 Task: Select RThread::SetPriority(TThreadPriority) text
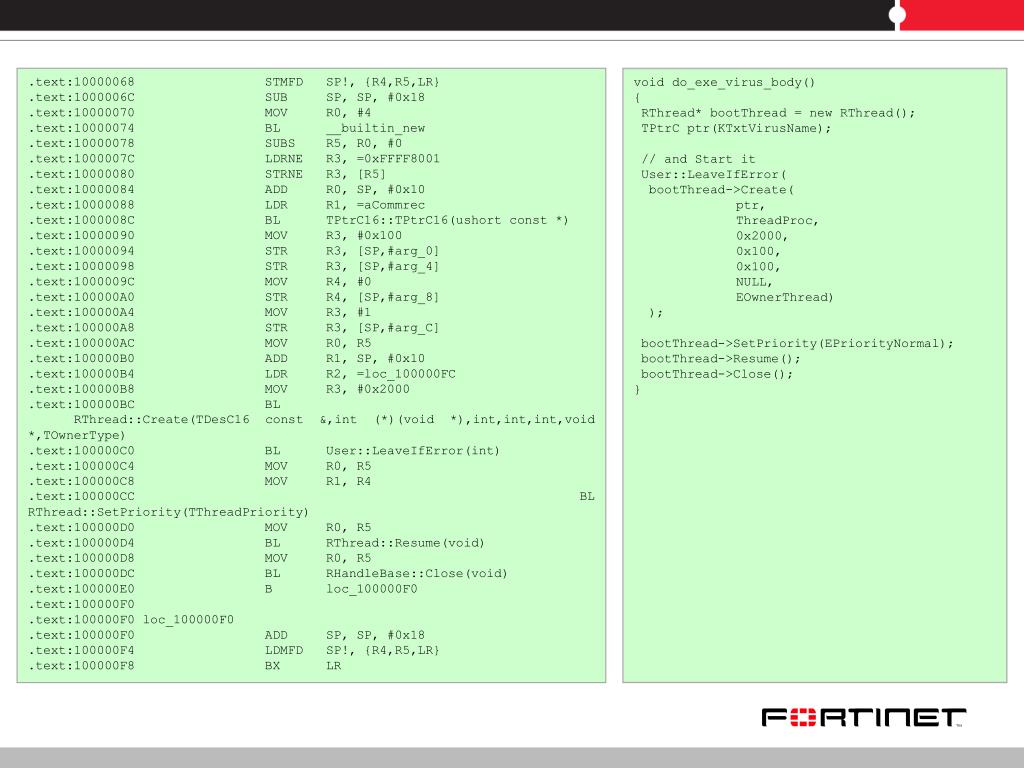[168, 513]
